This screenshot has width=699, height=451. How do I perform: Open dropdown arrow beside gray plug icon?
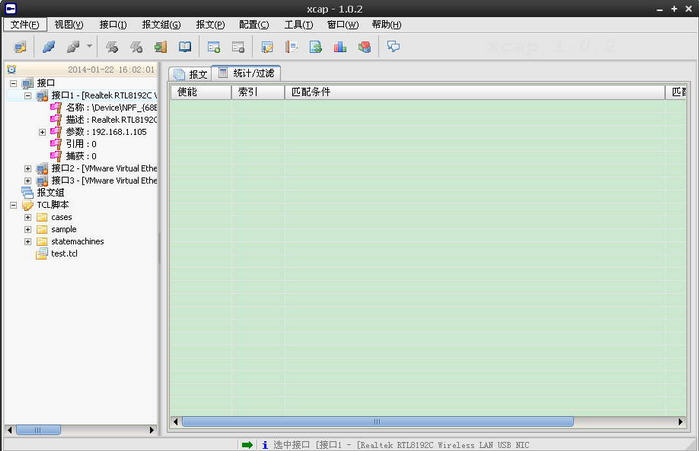[89, 46]
